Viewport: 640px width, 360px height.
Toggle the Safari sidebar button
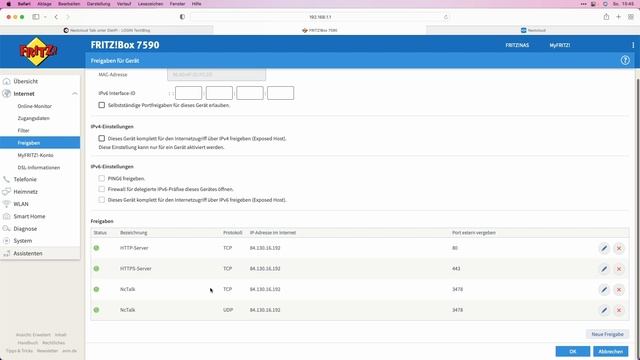[x=36, y=17]
